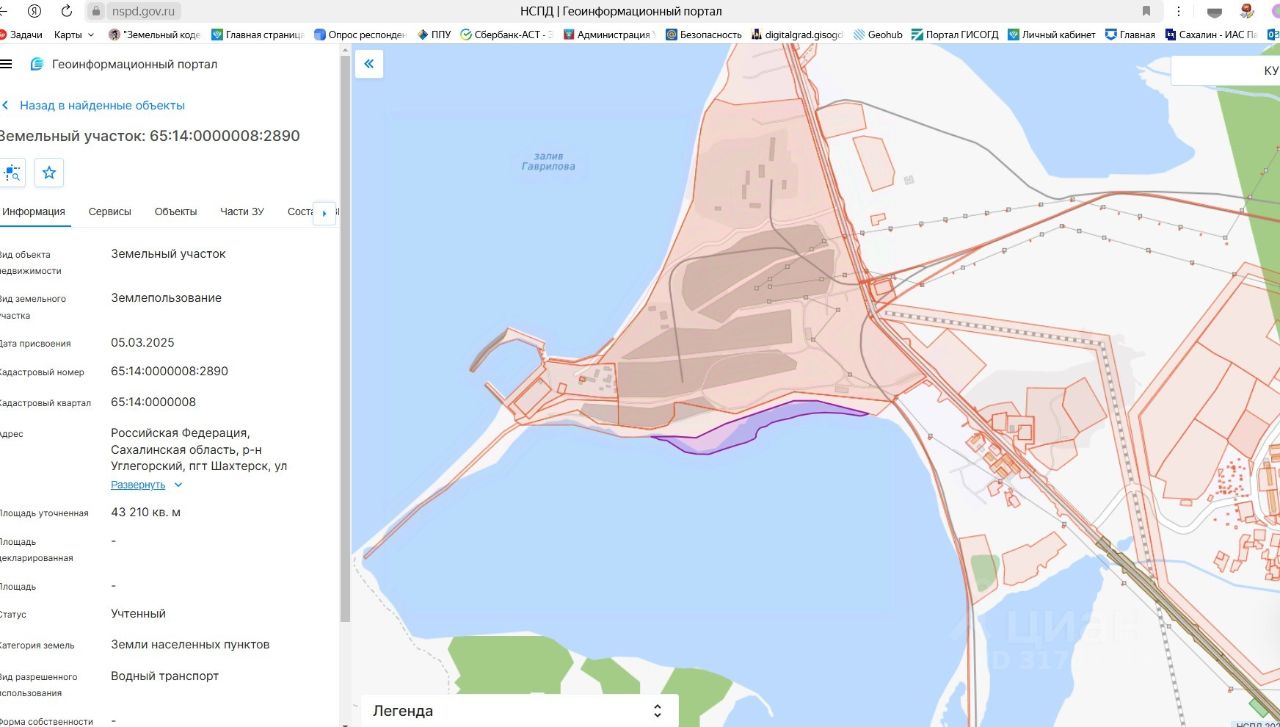Click the cadastral number value 65:14:0000008:2890
1280x727 pixels.
coord(170,371)
